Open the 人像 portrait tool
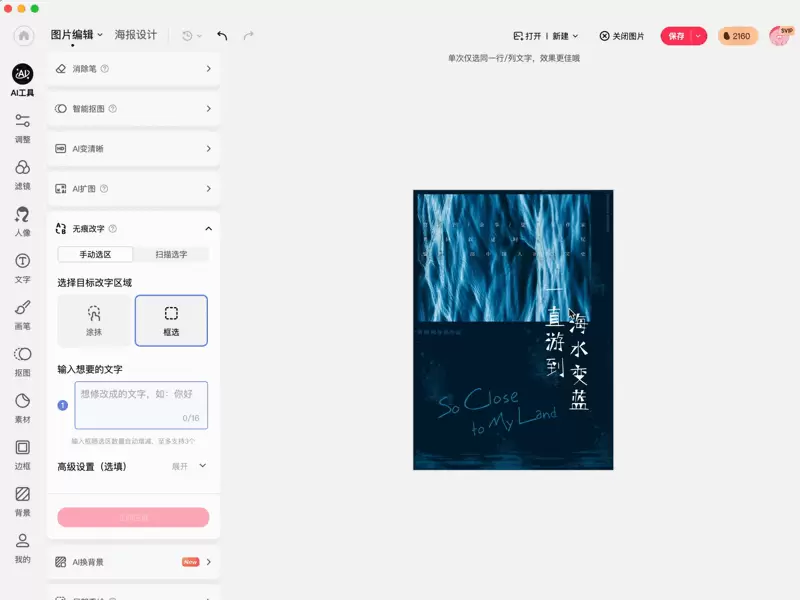The image size is (800, 600). point(22,220)
